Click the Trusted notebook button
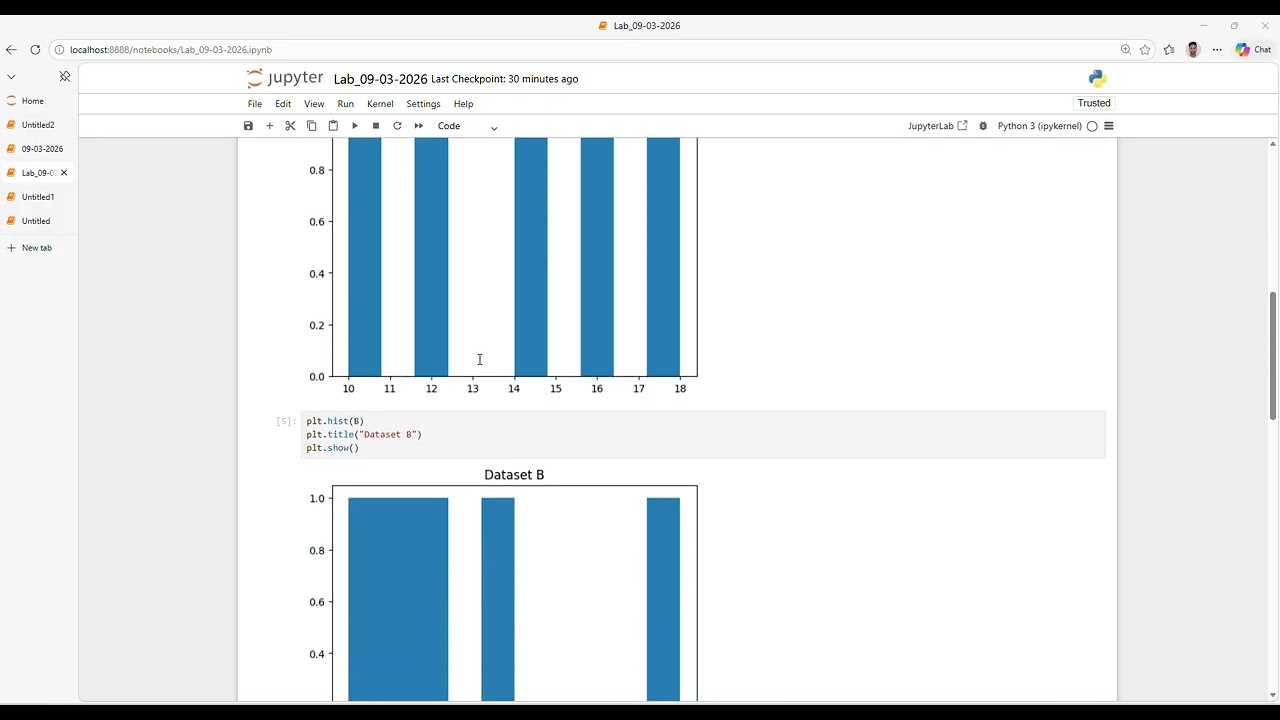The width and height of the screenshot is (1280, 720). click(1094, 103)
